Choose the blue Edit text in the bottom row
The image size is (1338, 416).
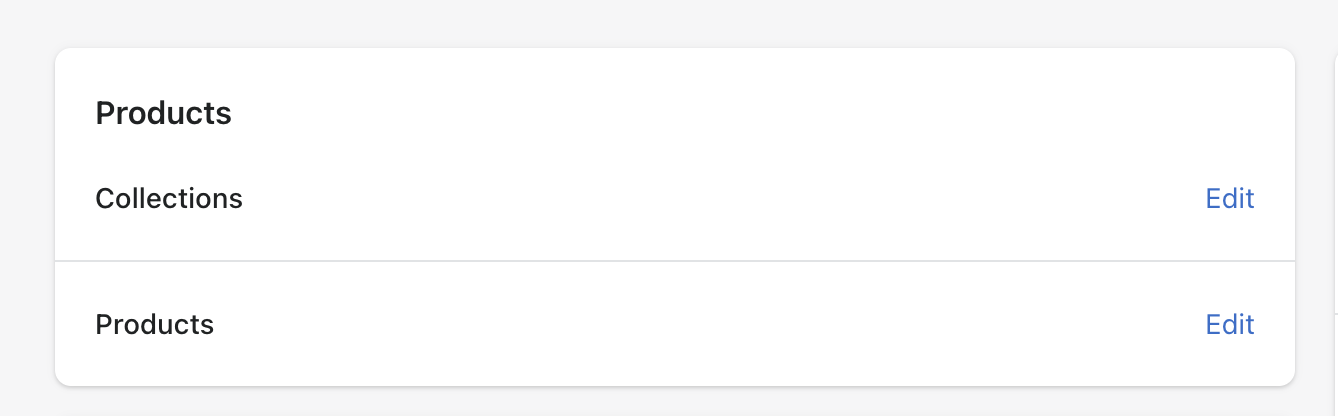click(1230, 324)
